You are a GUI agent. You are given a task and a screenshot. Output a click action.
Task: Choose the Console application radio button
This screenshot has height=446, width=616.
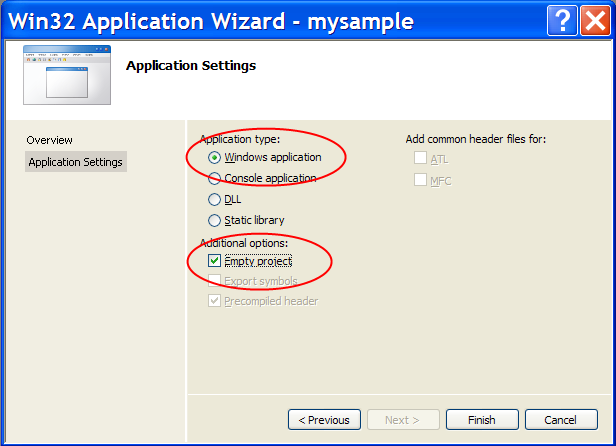pos(214,178)
